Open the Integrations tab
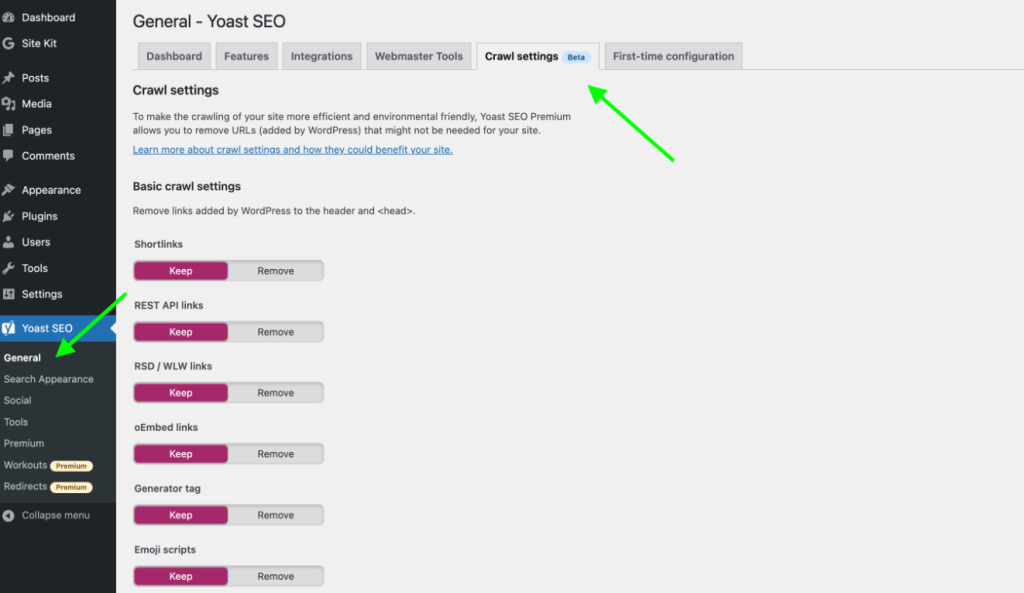 (321, 56)
